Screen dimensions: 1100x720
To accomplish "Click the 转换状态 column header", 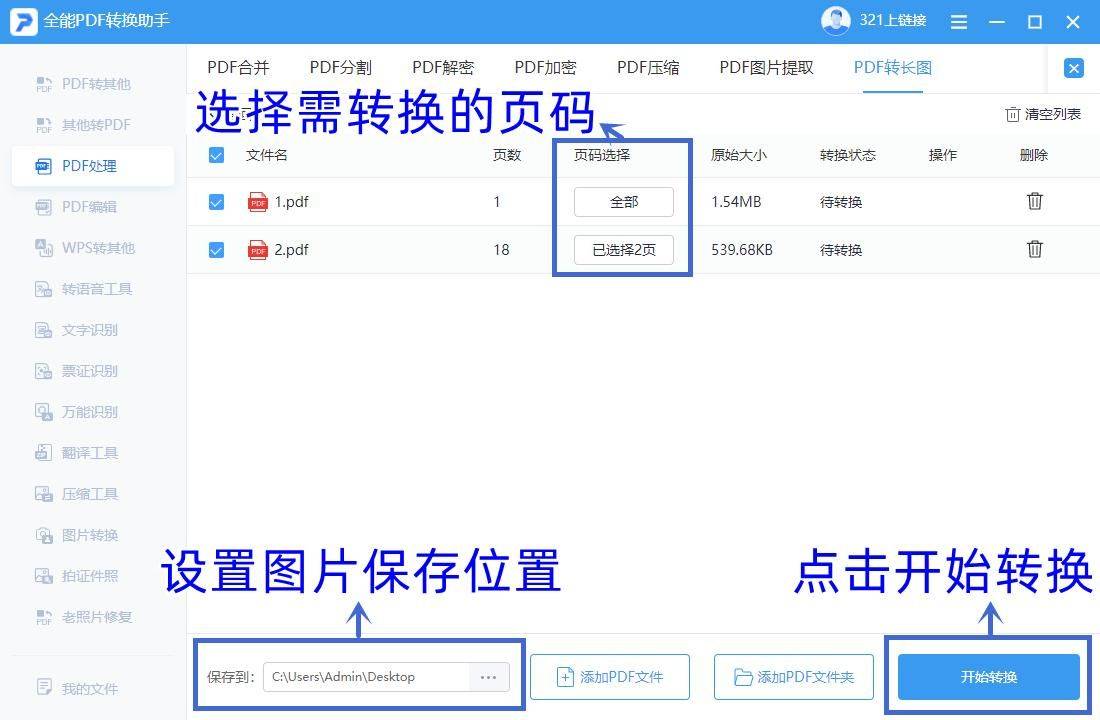I will pyautogui.click(x=847, y=155).
